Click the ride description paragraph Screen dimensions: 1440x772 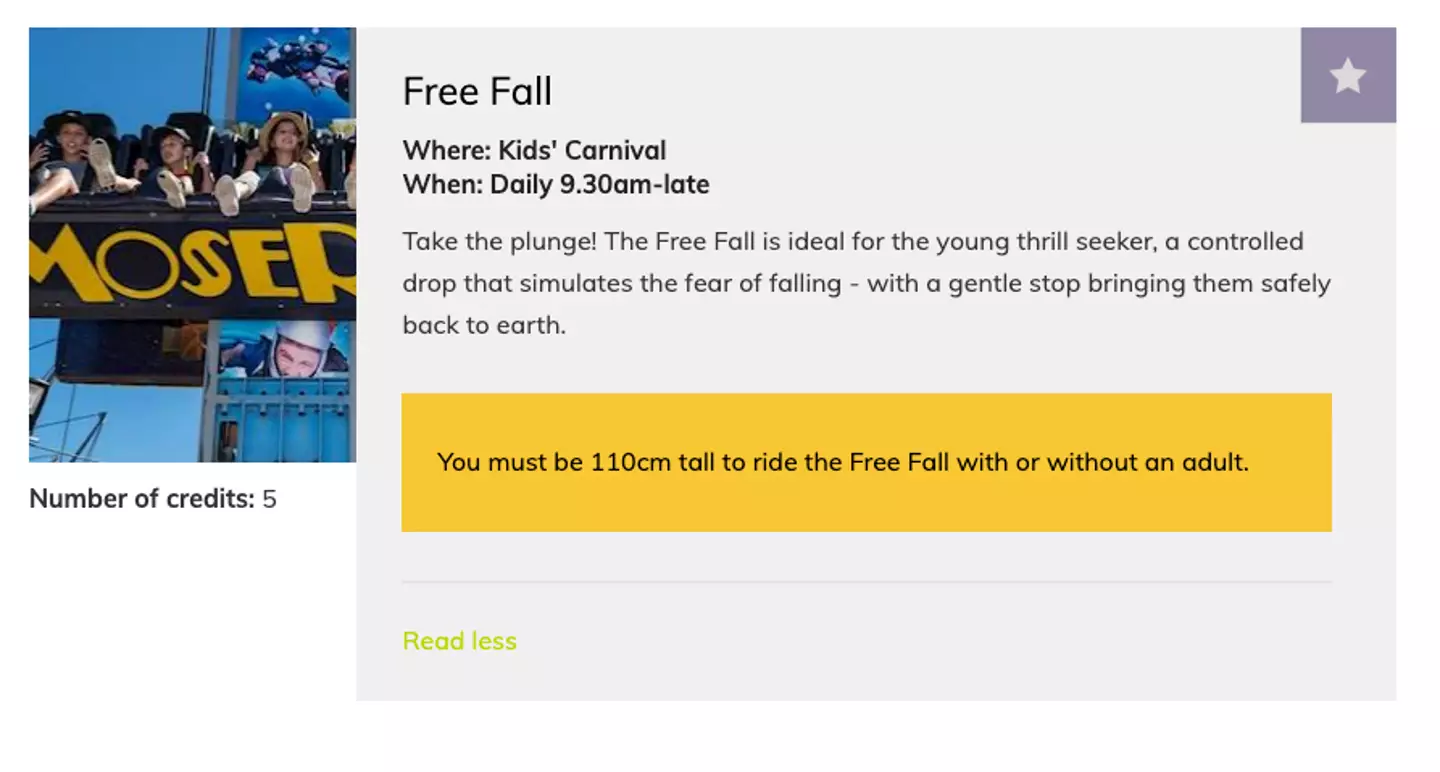pos(866,283)
